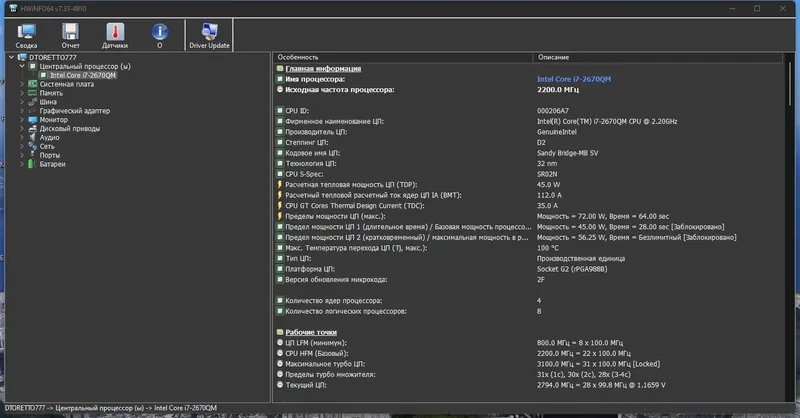Click the Память memory icon
The width and height of the screenshot is (800, 418).
pos(33,93)
